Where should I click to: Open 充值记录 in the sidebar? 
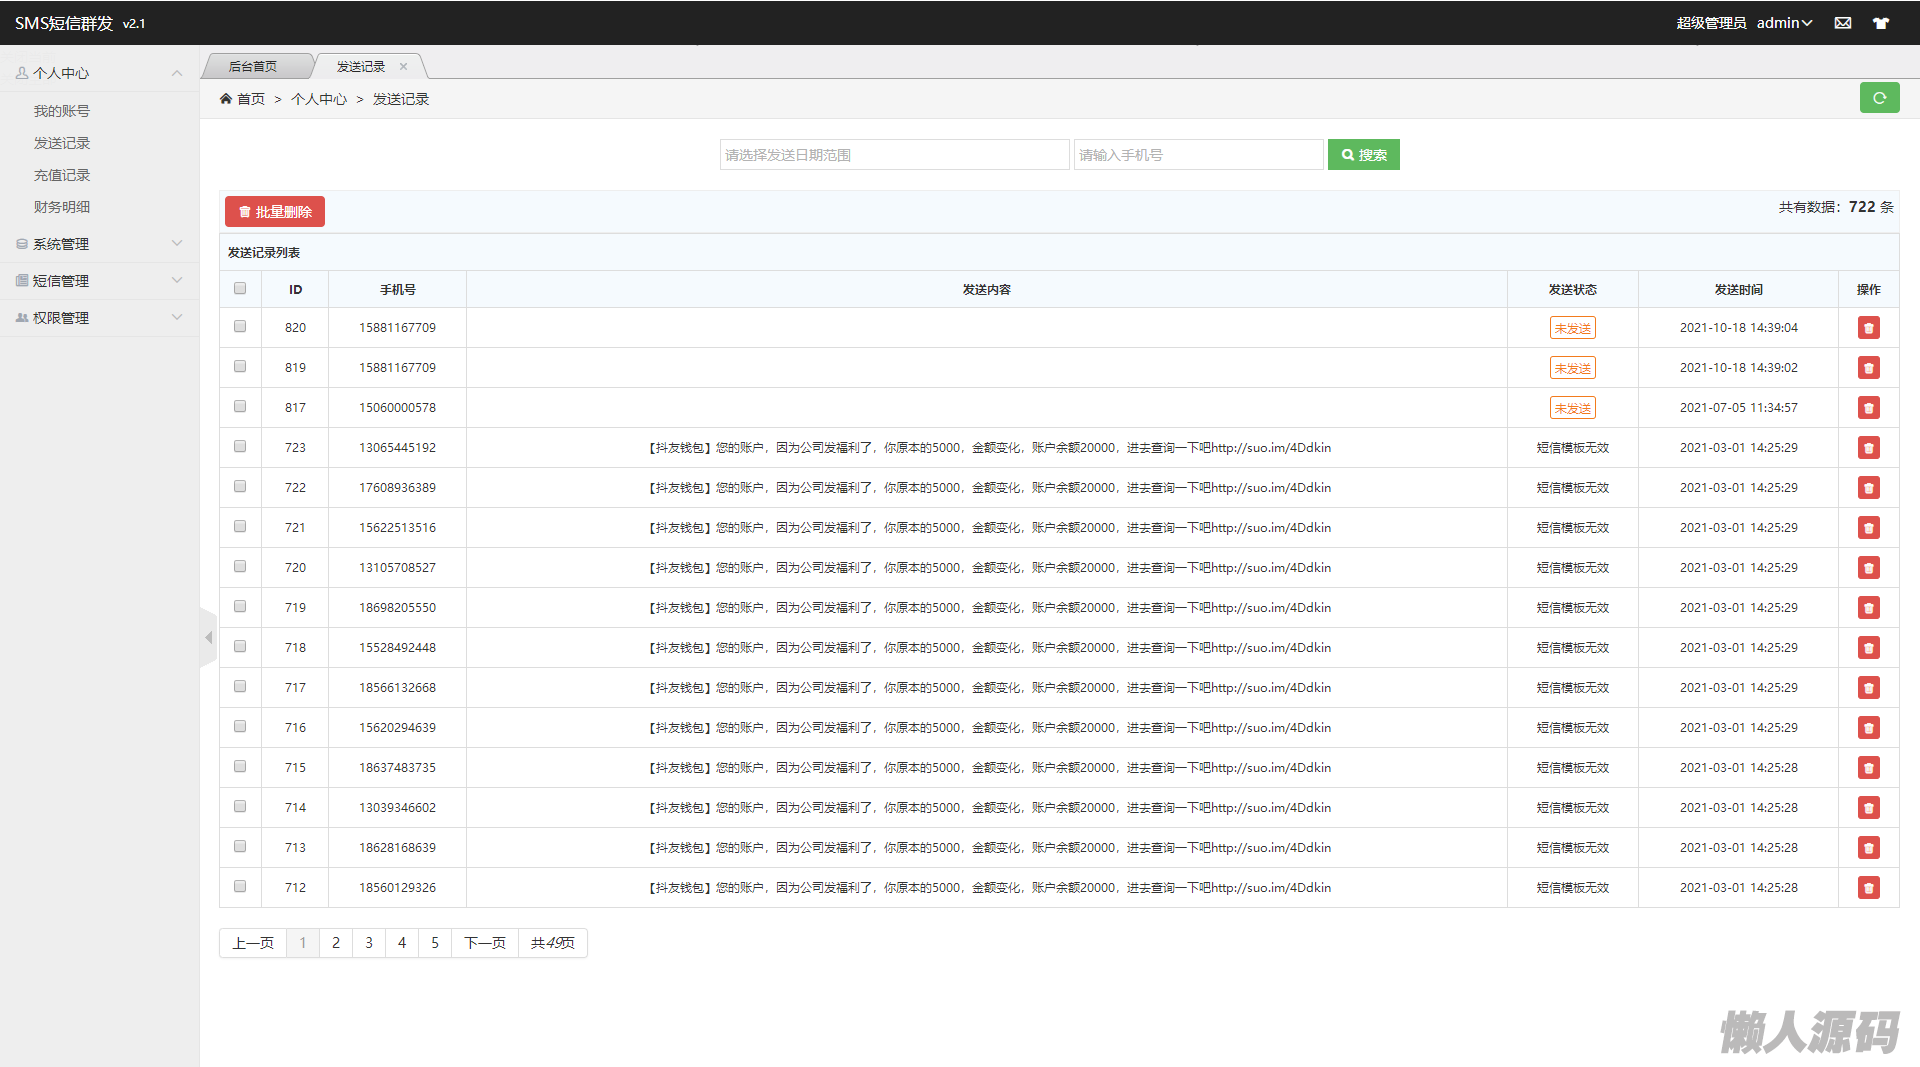[62, 175]
